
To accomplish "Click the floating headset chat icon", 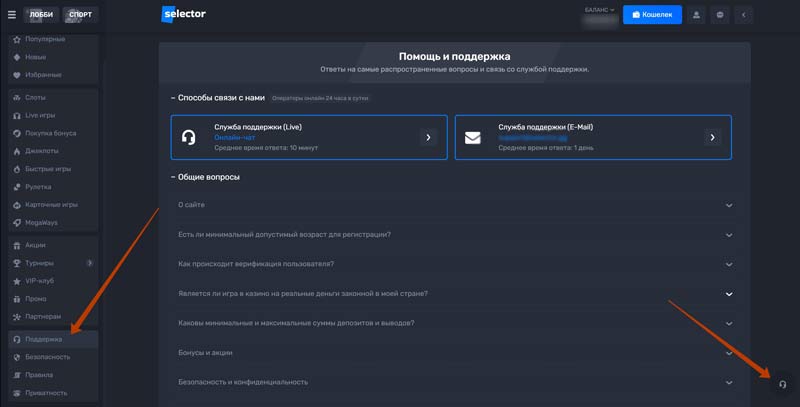I will [782, 385].
